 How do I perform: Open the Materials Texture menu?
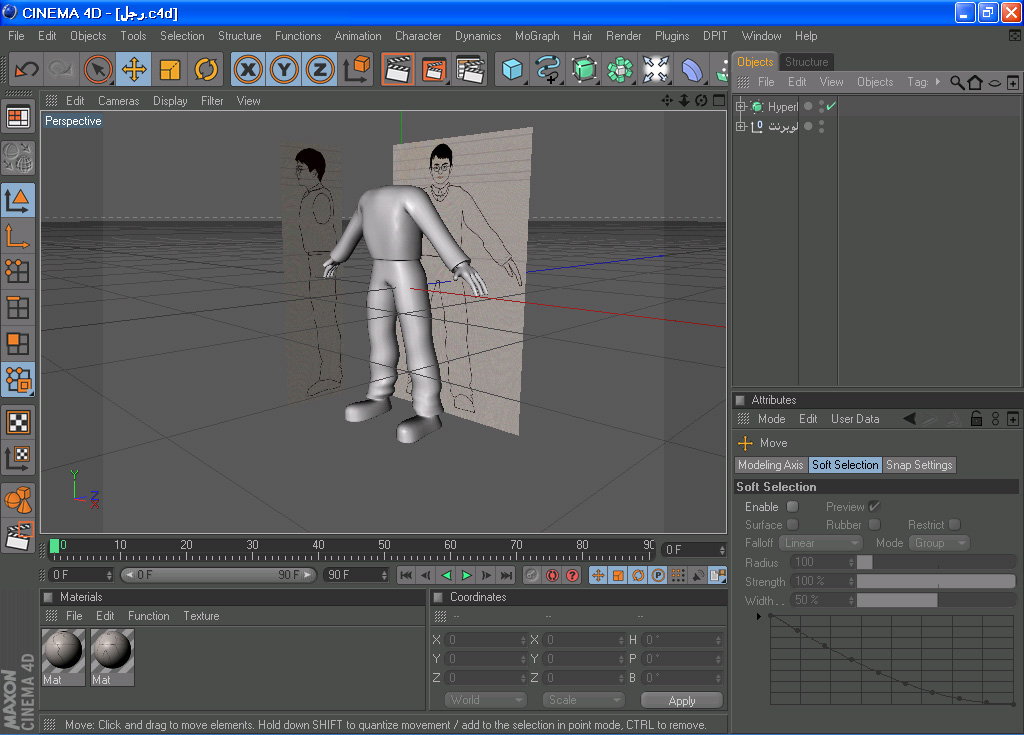point(201,615)
